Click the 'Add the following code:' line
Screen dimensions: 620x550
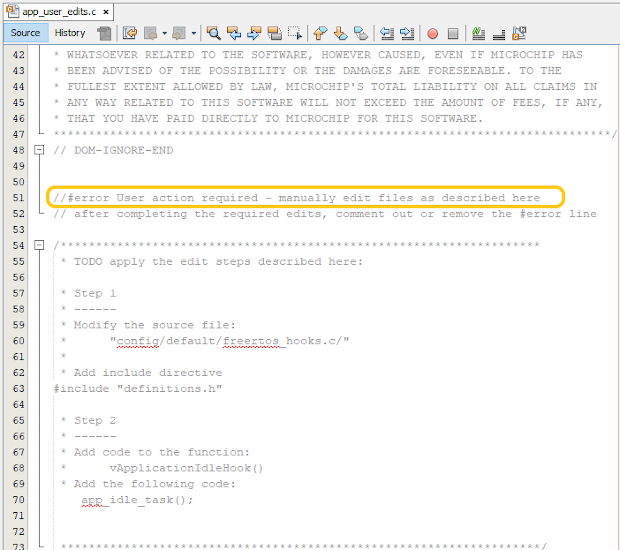click(148, 484)
